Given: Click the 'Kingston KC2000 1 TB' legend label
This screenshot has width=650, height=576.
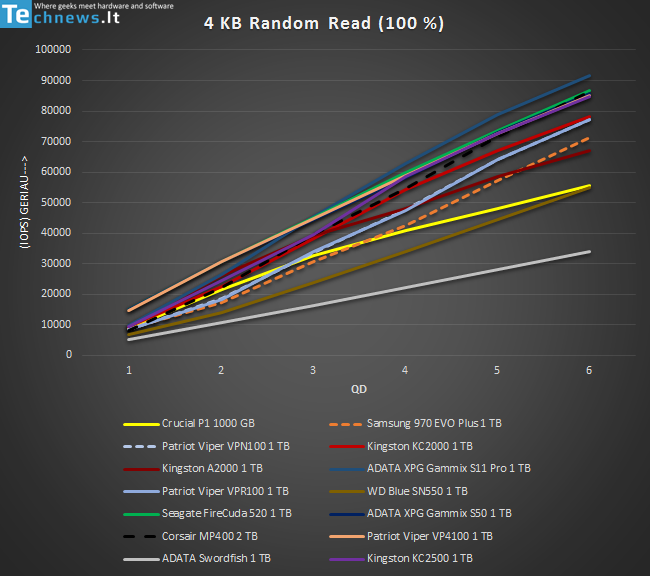Looking at the screenshot, I should pos(420,446).
